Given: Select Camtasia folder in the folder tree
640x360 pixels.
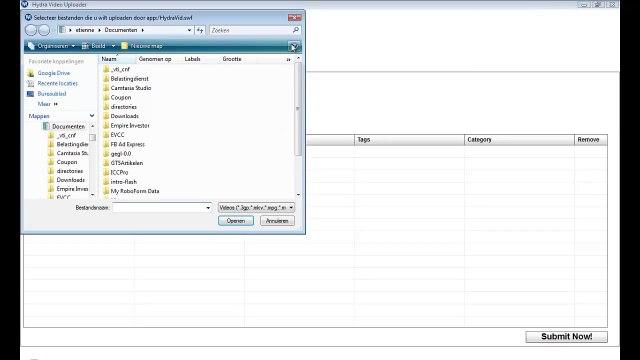Looking at the screenshot, I should pyautogui.click(x=68, y=153).
